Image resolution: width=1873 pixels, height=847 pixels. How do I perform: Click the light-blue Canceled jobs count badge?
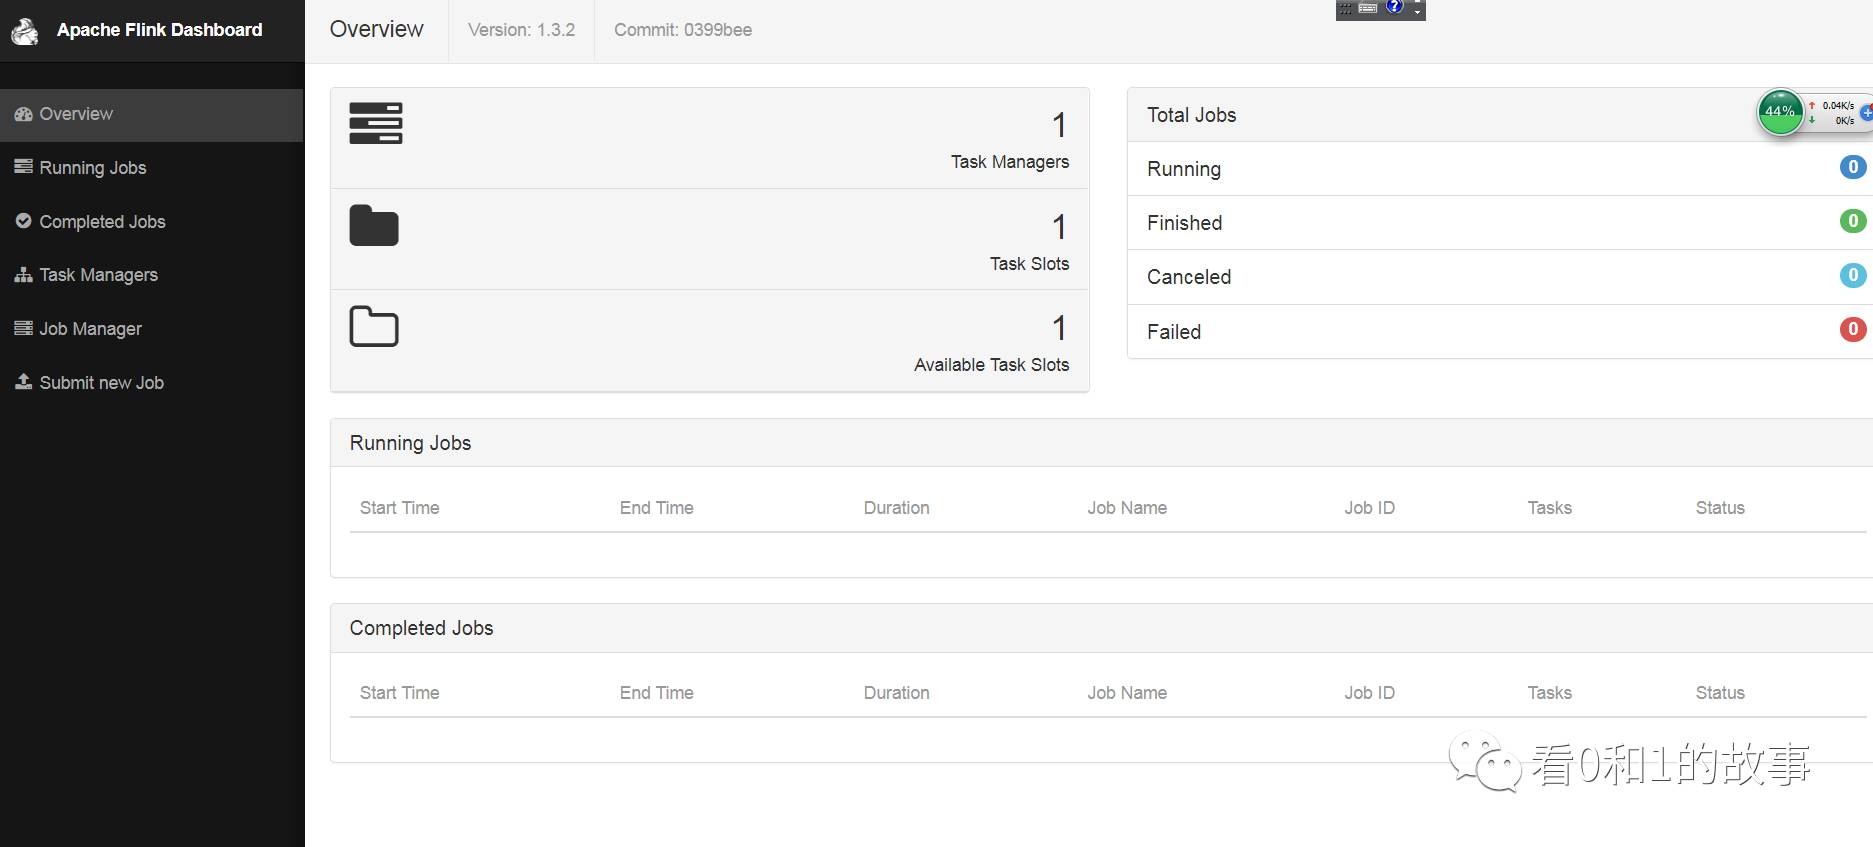1853,275
